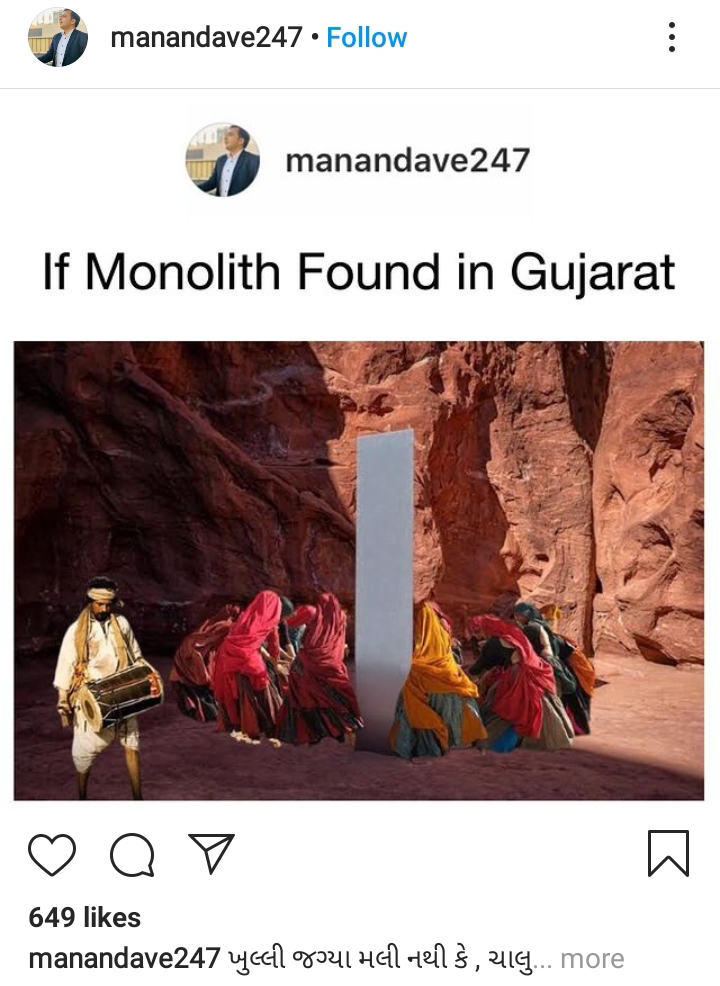Follow manandave247

coord(367,38)
